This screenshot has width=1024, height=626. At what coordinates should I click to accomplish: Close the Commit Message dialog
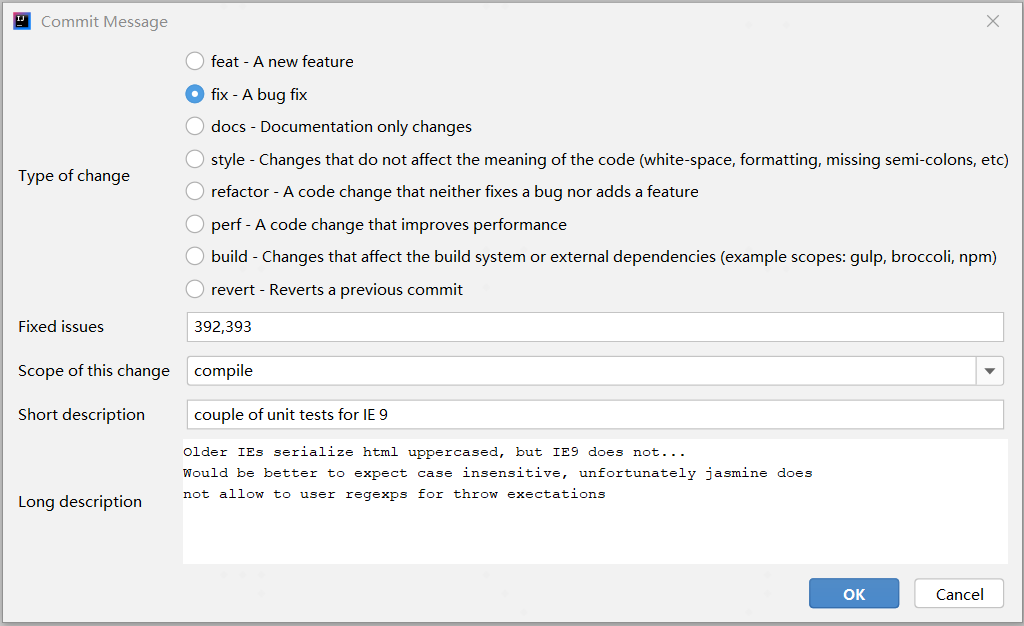point(992,21)
